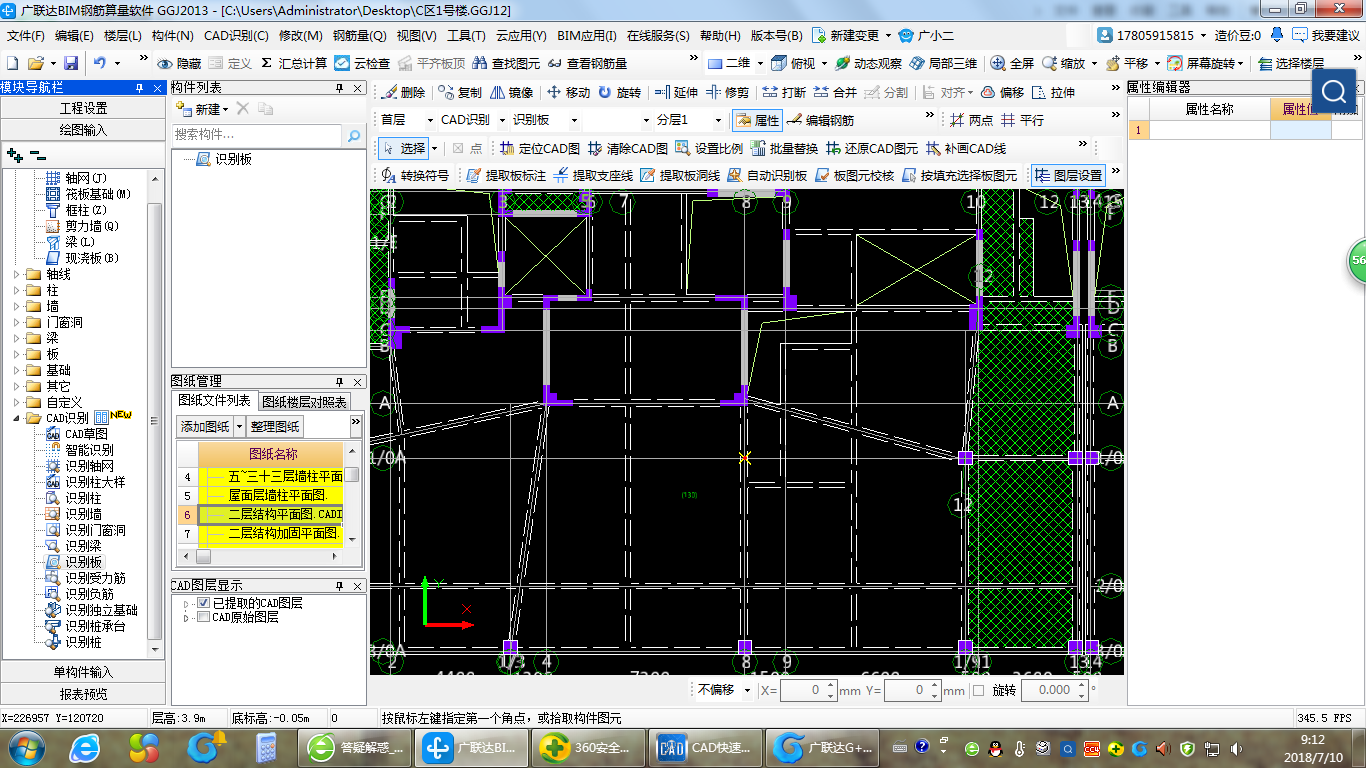Click 板图元校核 slab element check
This screenshot has height=768, width=1366.
[x=855, y=175]
